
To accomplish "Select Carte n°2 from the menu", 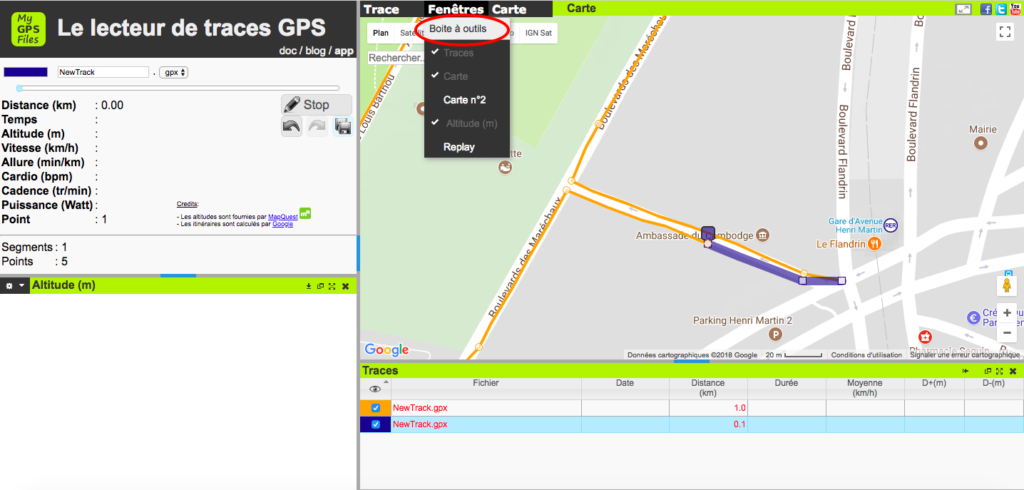I will [x=466, y=100].
